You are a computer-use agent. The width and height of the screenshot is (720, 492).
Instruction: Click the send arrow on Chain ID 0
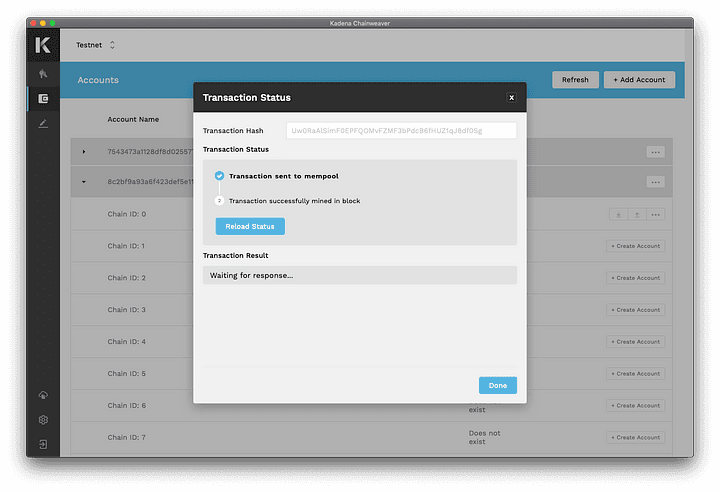637,215
